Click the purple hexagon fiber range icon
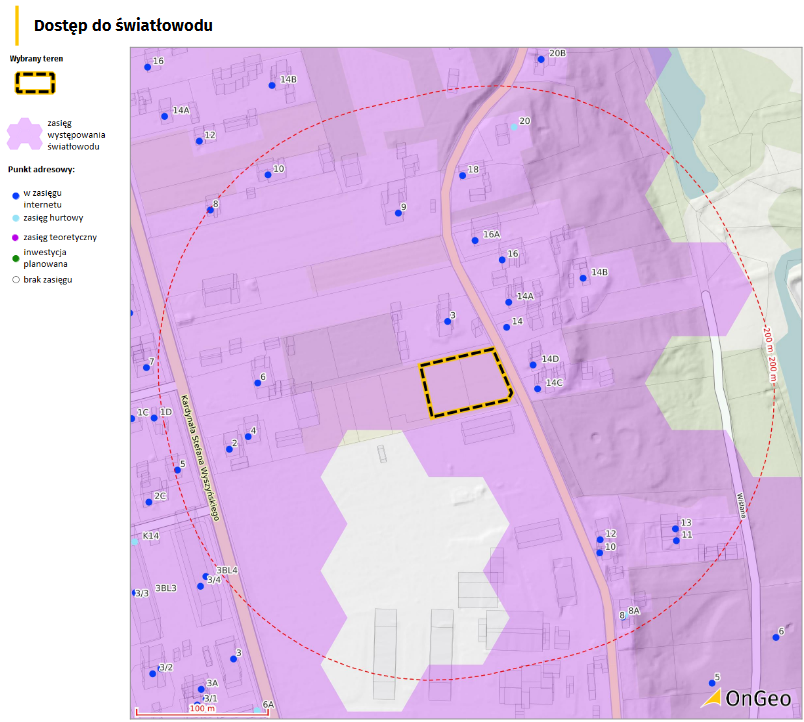Viewport: 804px width, 722px height. pyautogui.click(x=27, y=134)
